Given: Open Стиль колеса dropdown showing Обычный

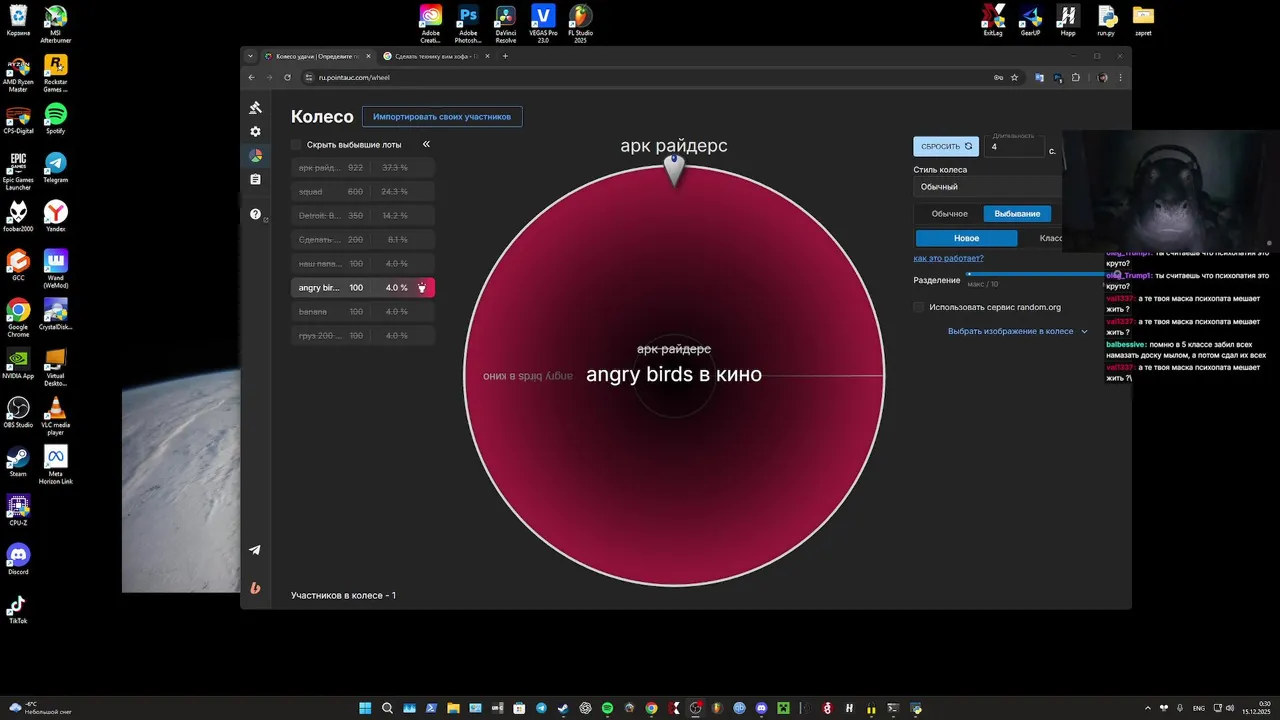Looking at the screenshot, I should coord(987,187).
